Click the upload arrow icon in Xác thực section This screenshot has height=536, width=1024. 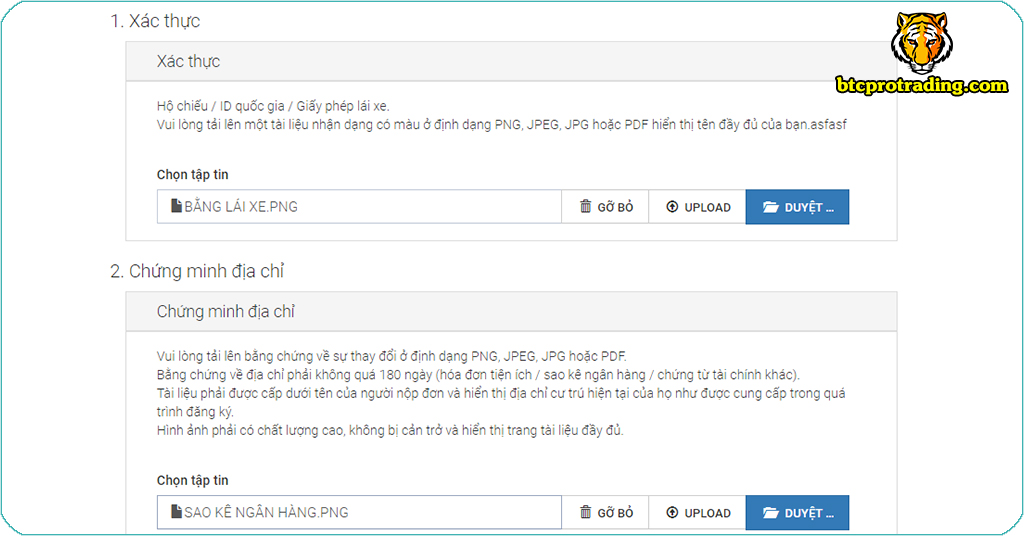[x=672, y=207]
